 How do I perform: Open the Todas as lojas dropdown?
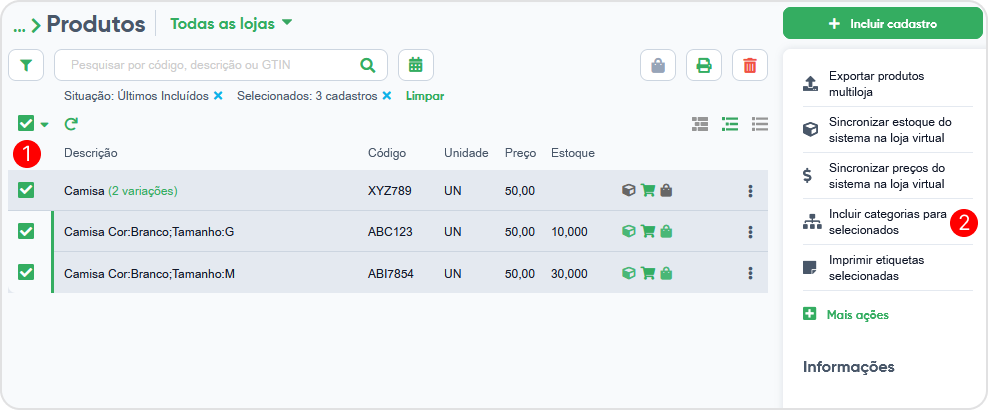click(231, 22)
